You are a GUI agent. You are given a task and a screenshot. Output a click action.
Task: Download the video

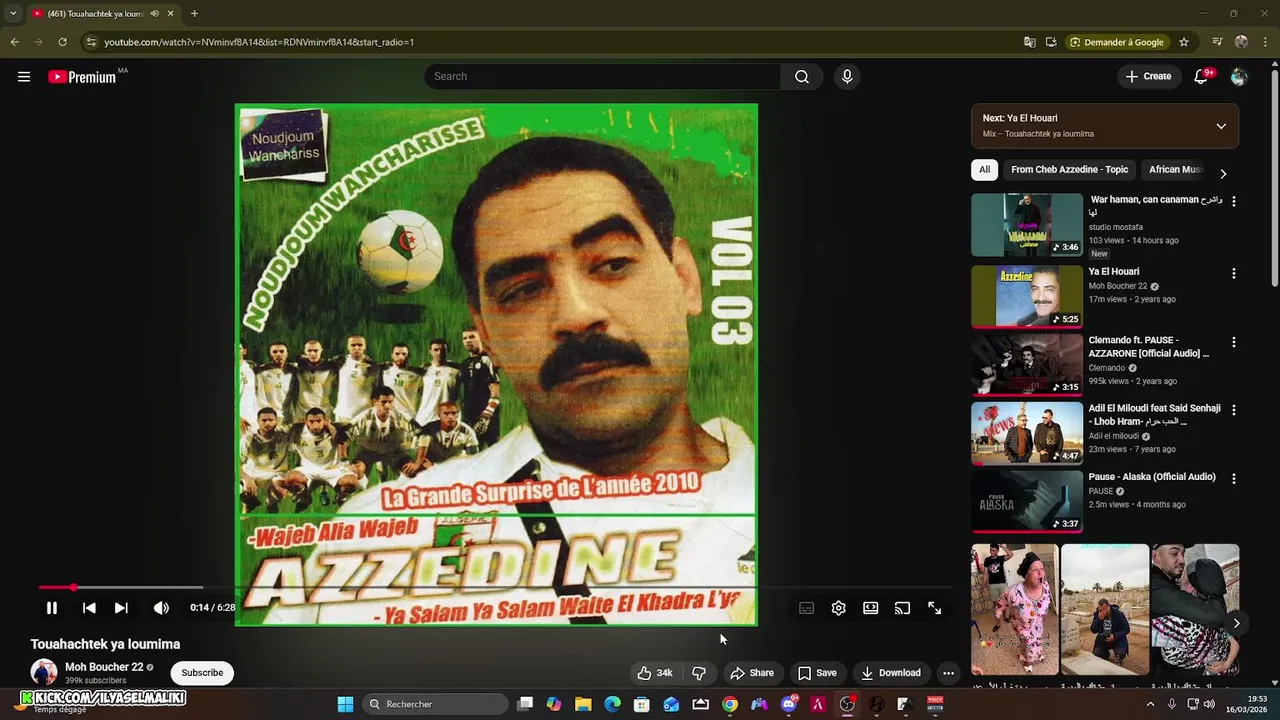[x=891, y=673]
